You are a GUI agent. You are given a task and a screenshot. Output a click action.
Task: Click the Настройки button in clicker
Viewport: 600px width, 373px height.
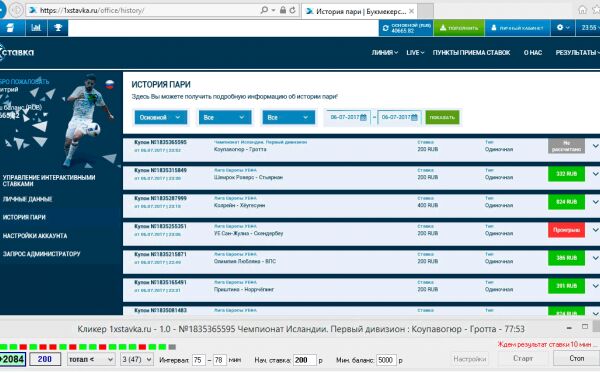470,359
